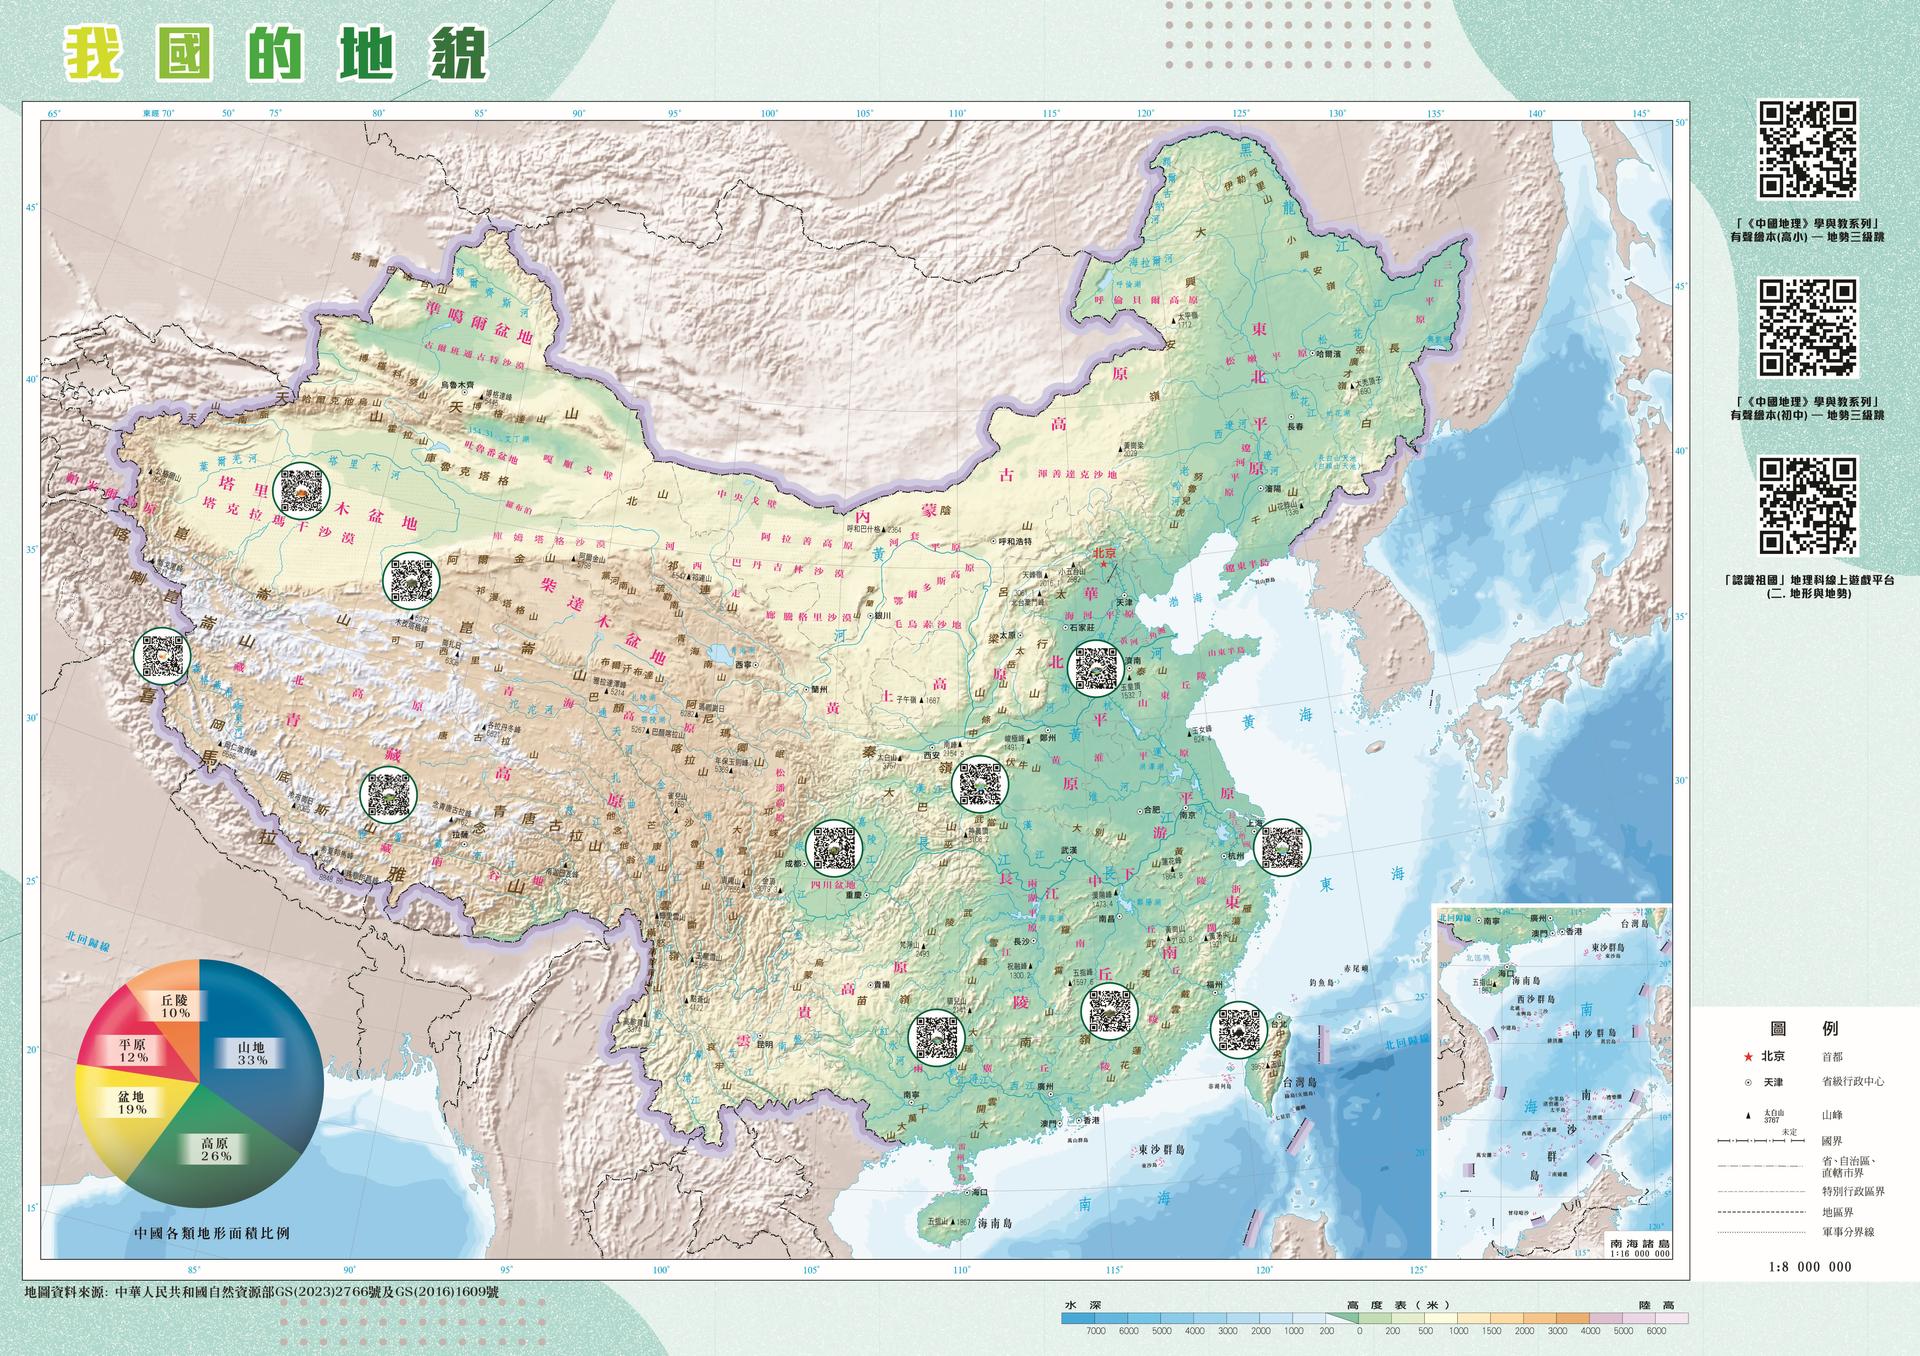The image size is (1920, 1356).
Task: Click the QR code in the Tarim Basin
Action: (x=303, y=492)
